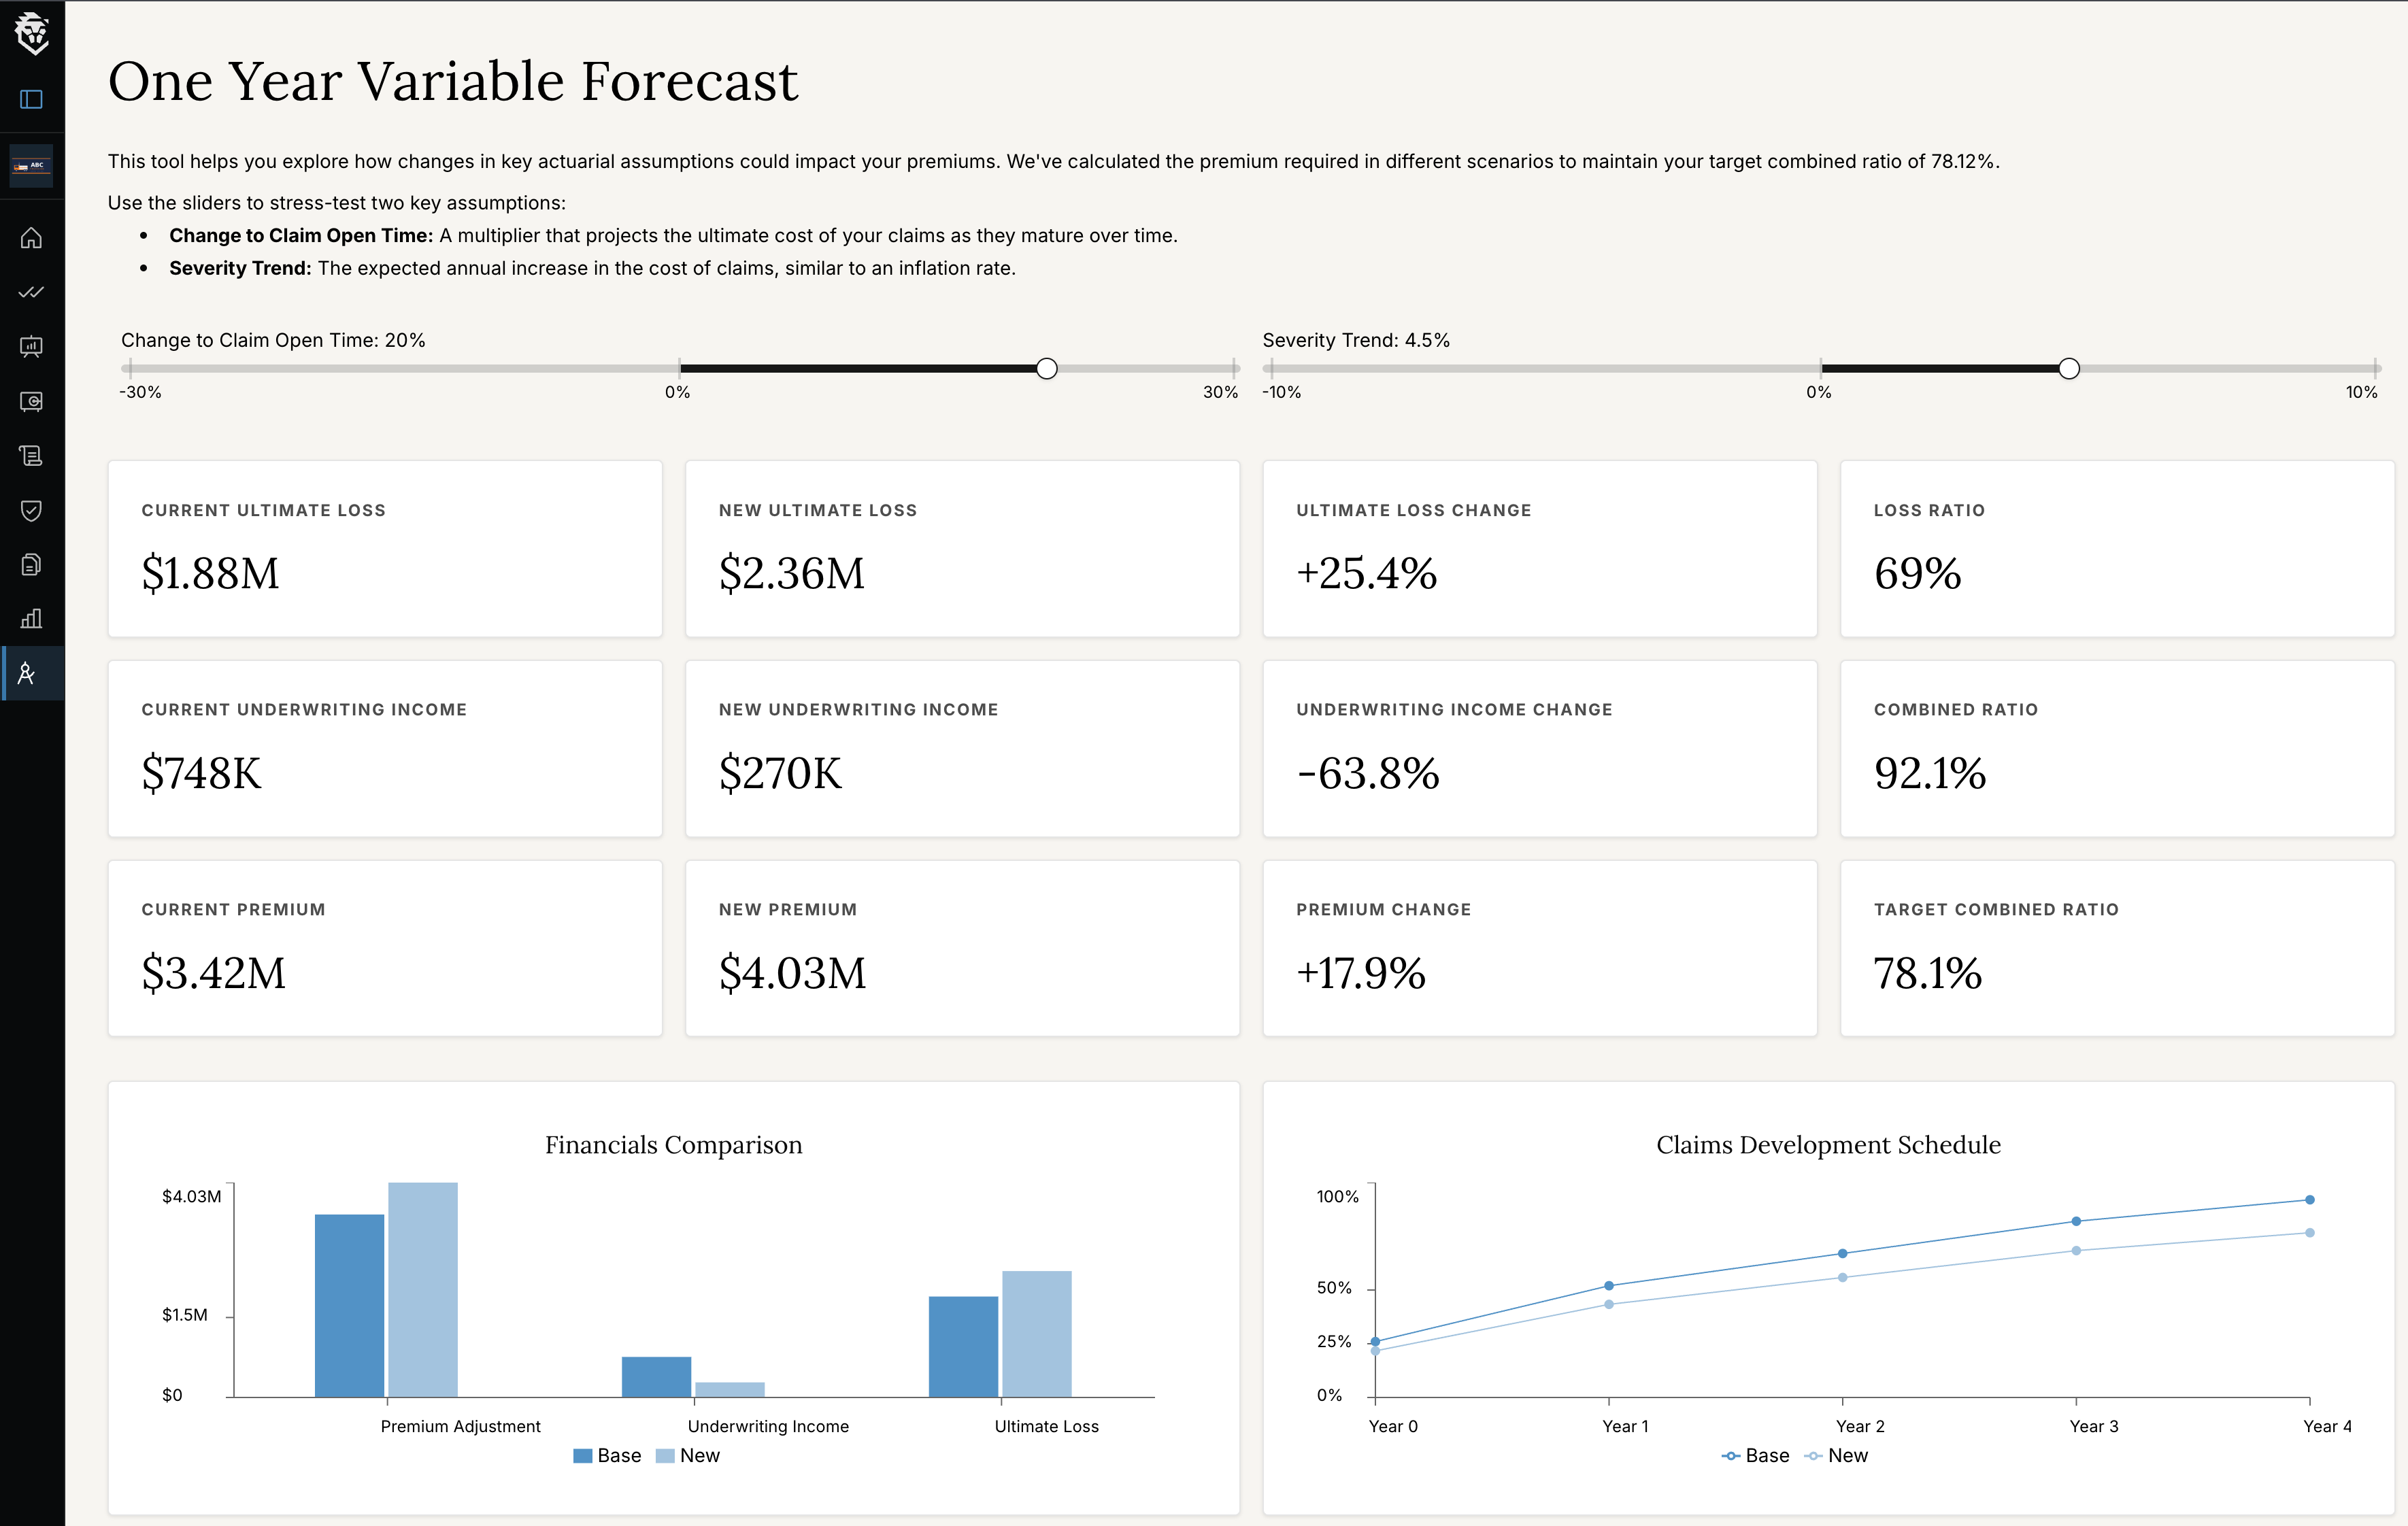2408x1526 pixels.
Task: Open the double-checkmark sidebar icon
Action: [x=32, y=292]
